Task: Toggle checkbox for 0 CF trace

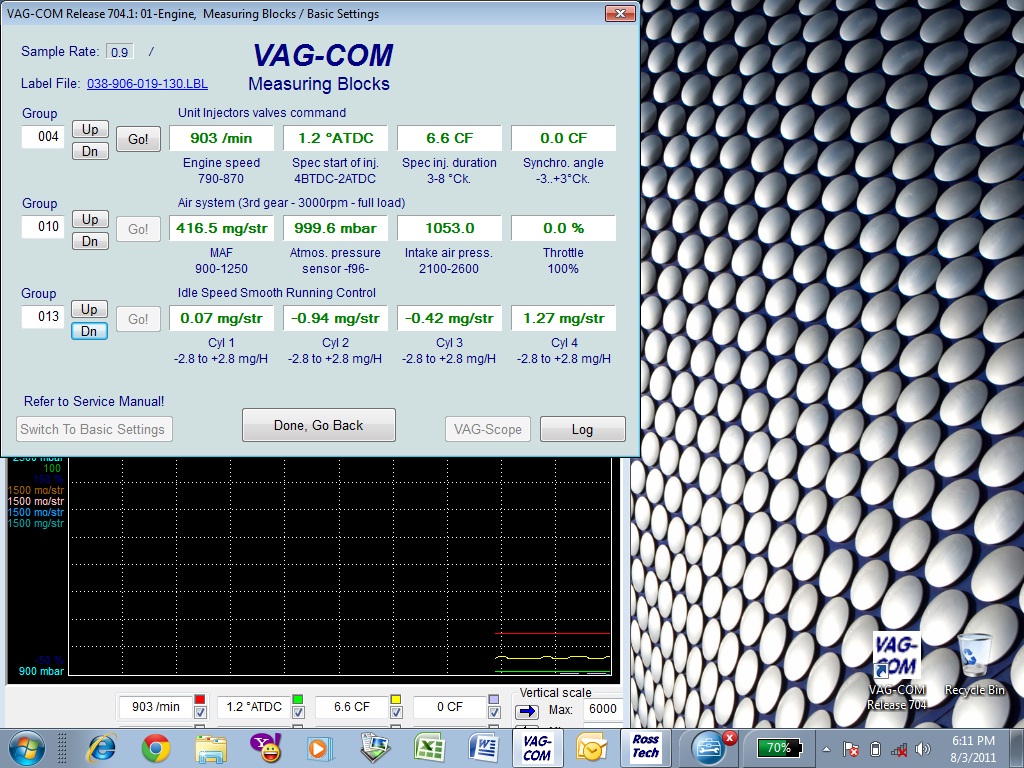Action: (x=494, y=712)
